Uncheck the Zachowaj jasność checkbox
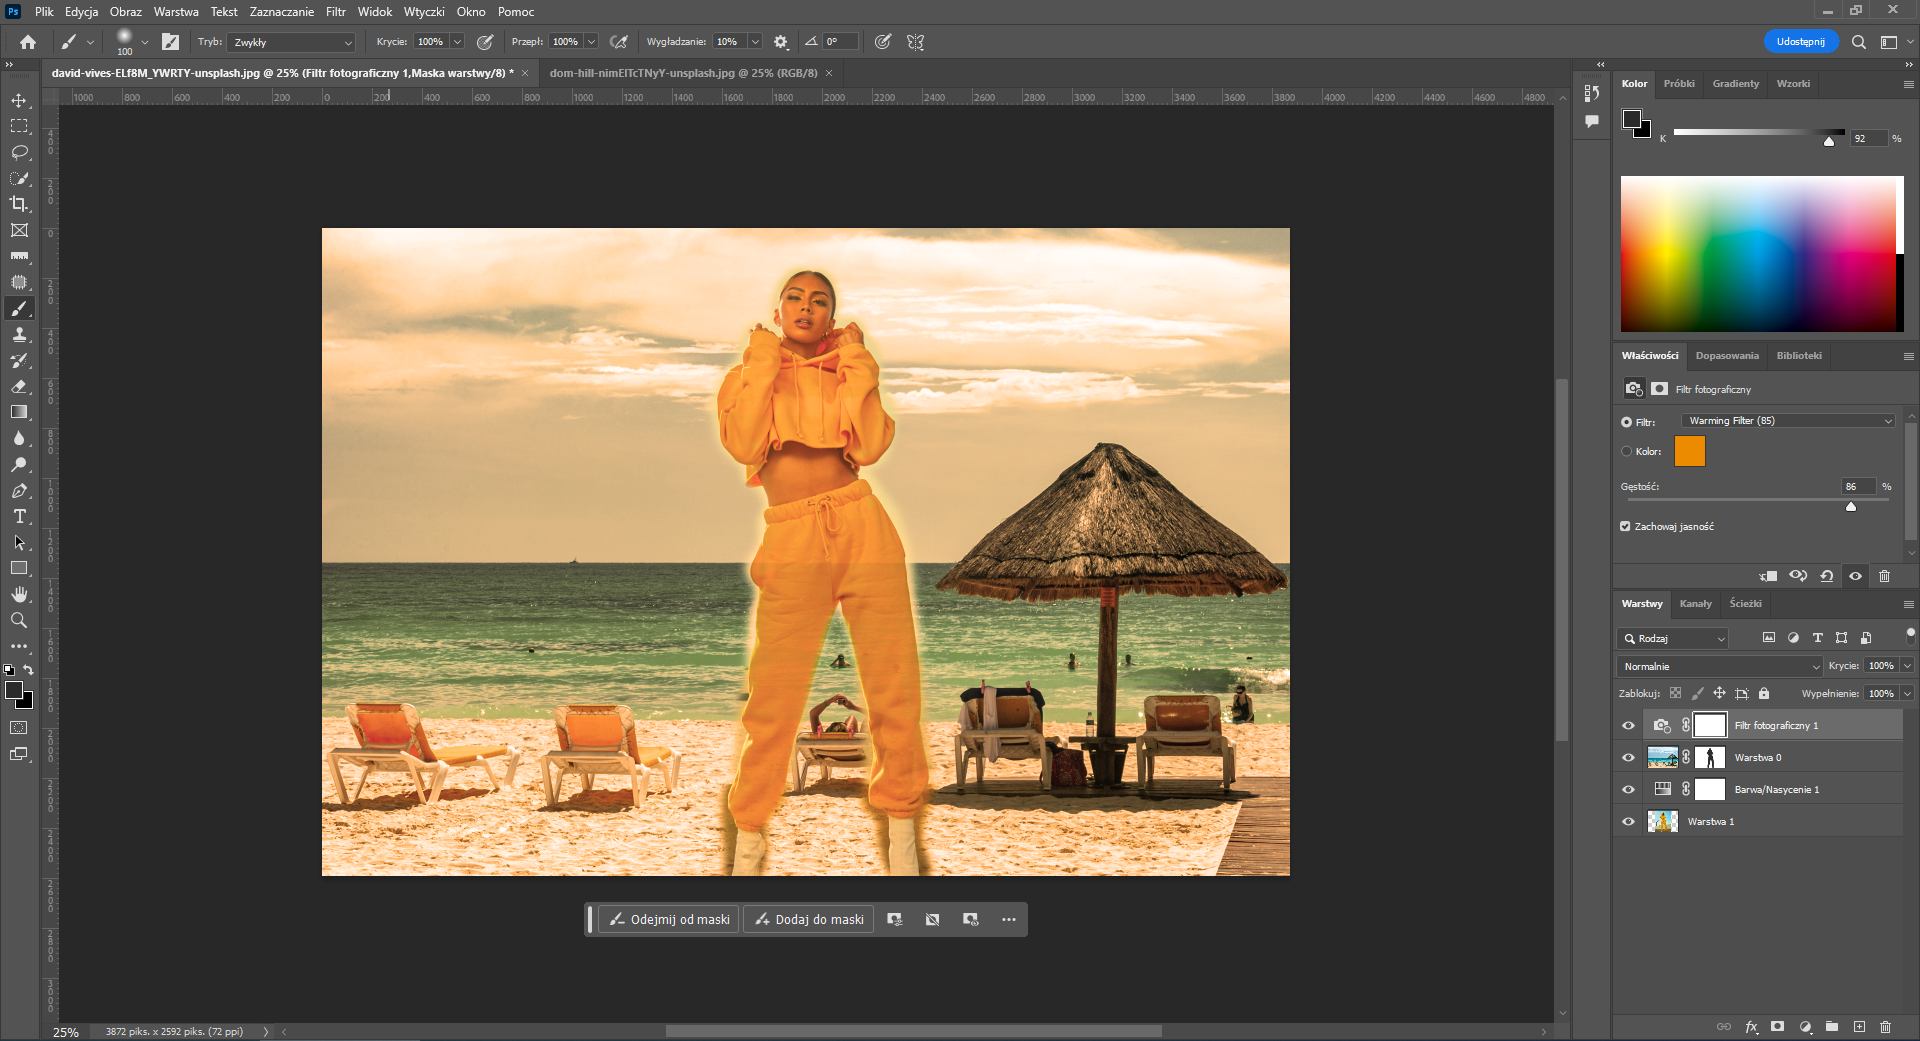Screen dimensions: 1920x1041 click(x=1625, y=526)
